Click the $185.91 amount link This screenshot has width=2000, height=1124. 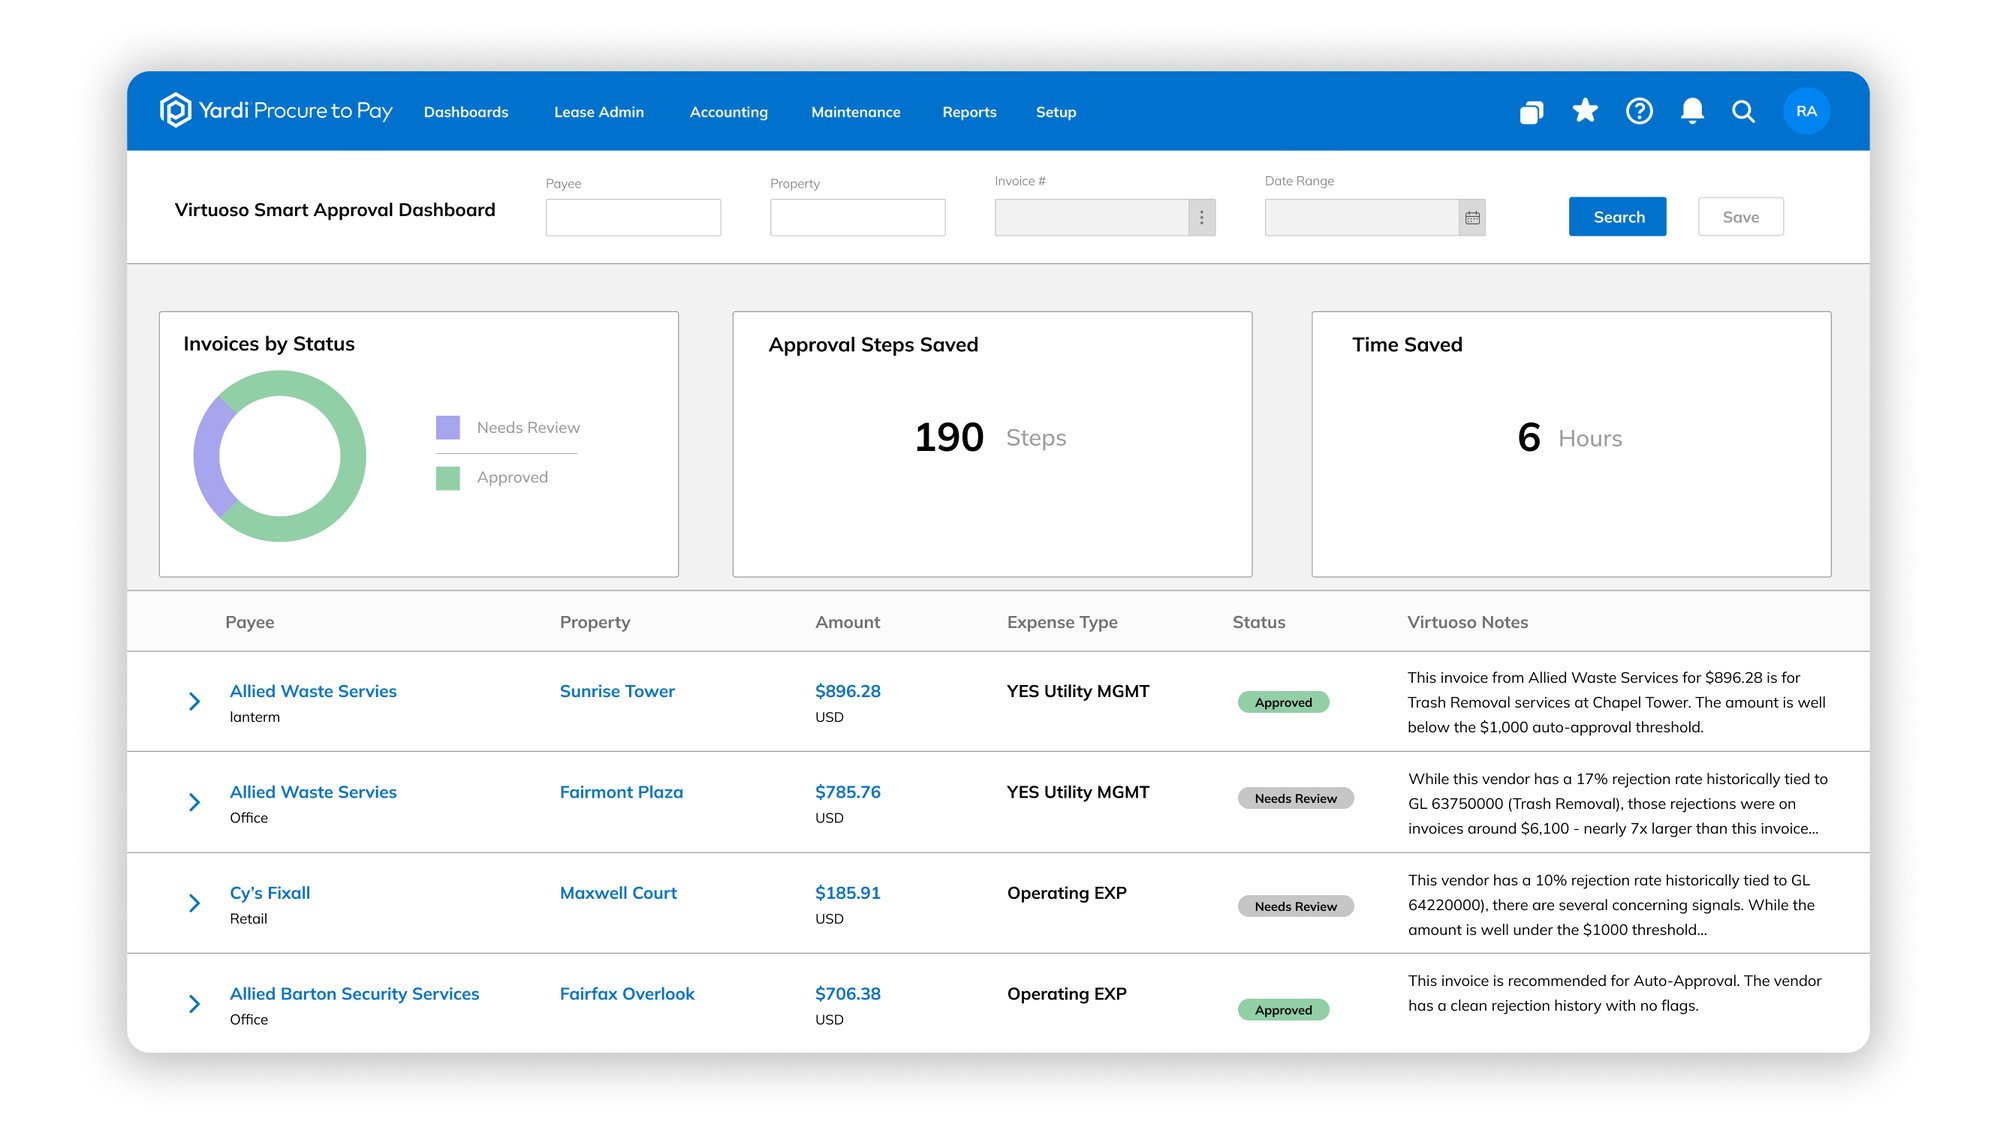pos(848,893)
